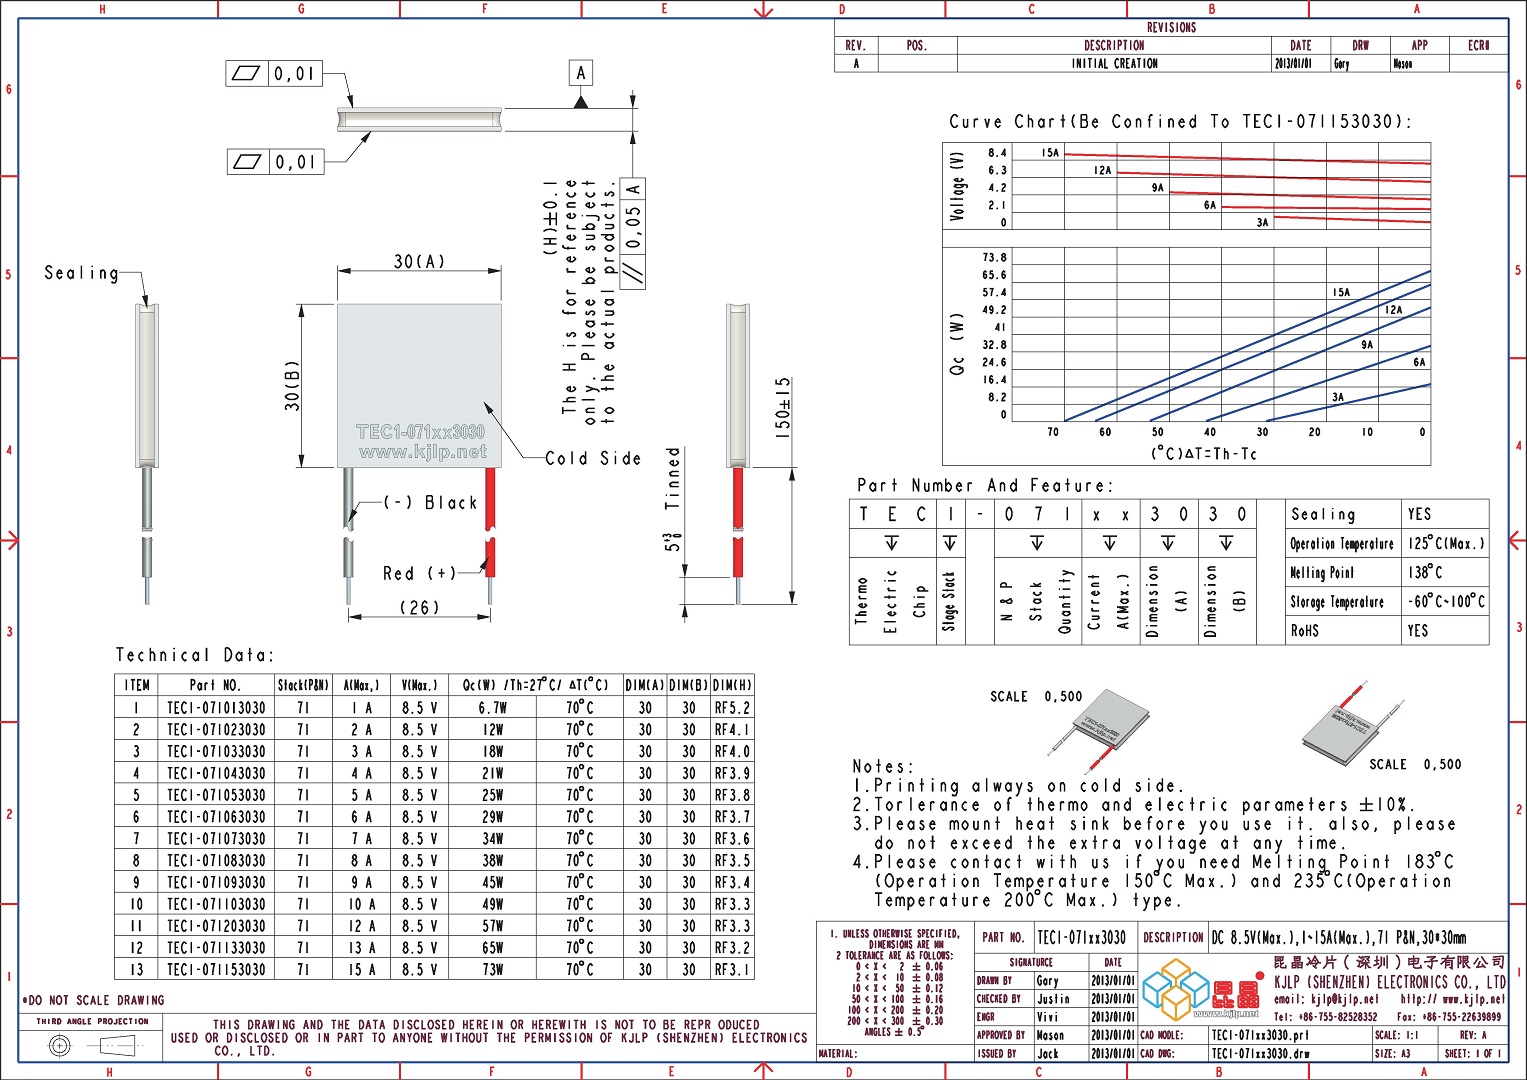The image size is (1527, 1080).
Task: Click the TEC1-071073030 part number cell
Action: click(x=216, y=839)
